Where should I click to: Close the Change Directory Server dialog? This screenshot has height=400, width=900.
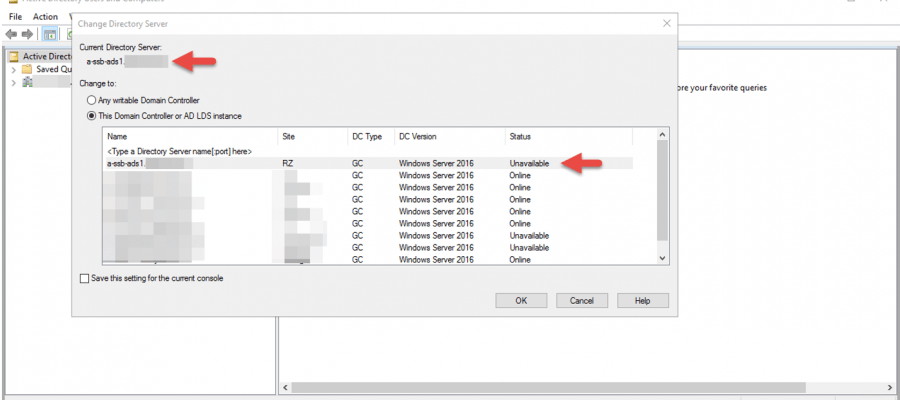point(666,22)
